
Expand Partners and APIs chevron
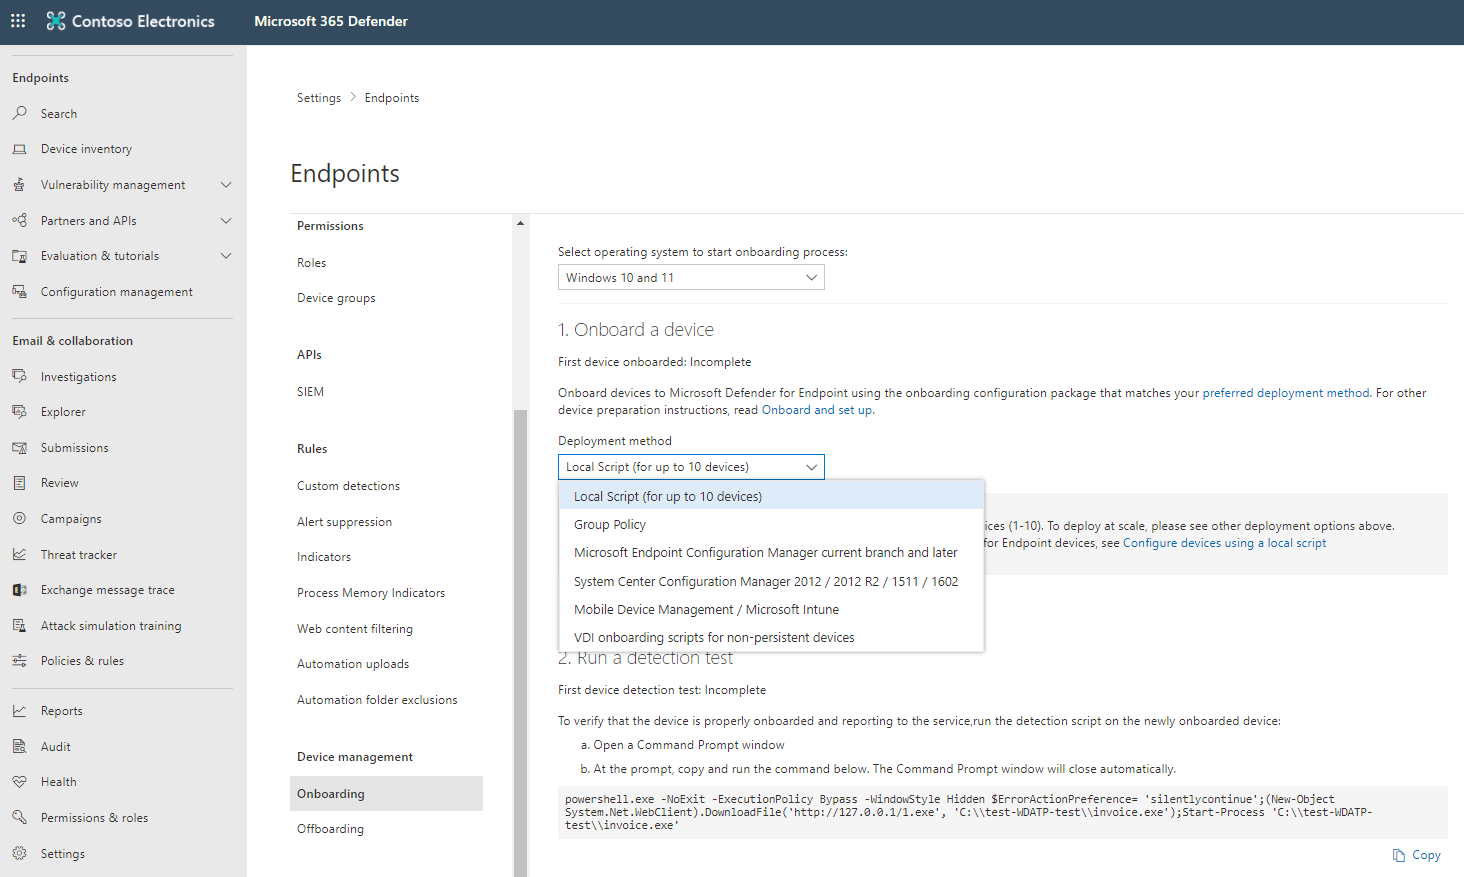click(x=226, y=221)
